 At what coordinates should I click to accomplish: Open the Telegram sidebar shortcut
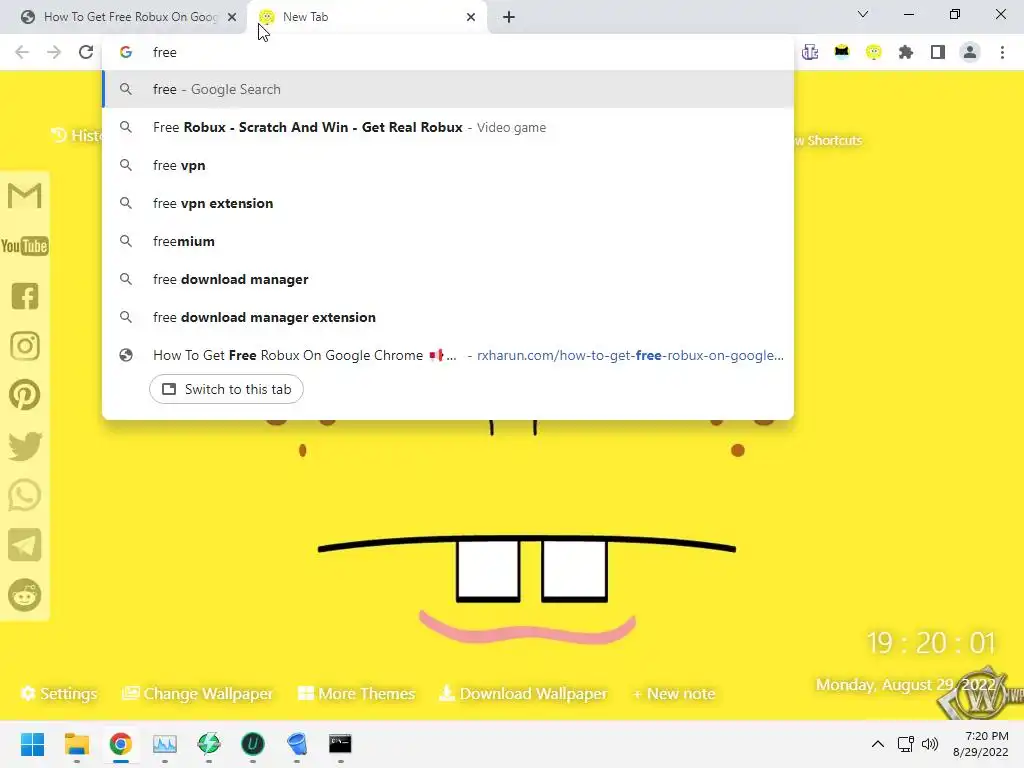[x=25, y=545]
